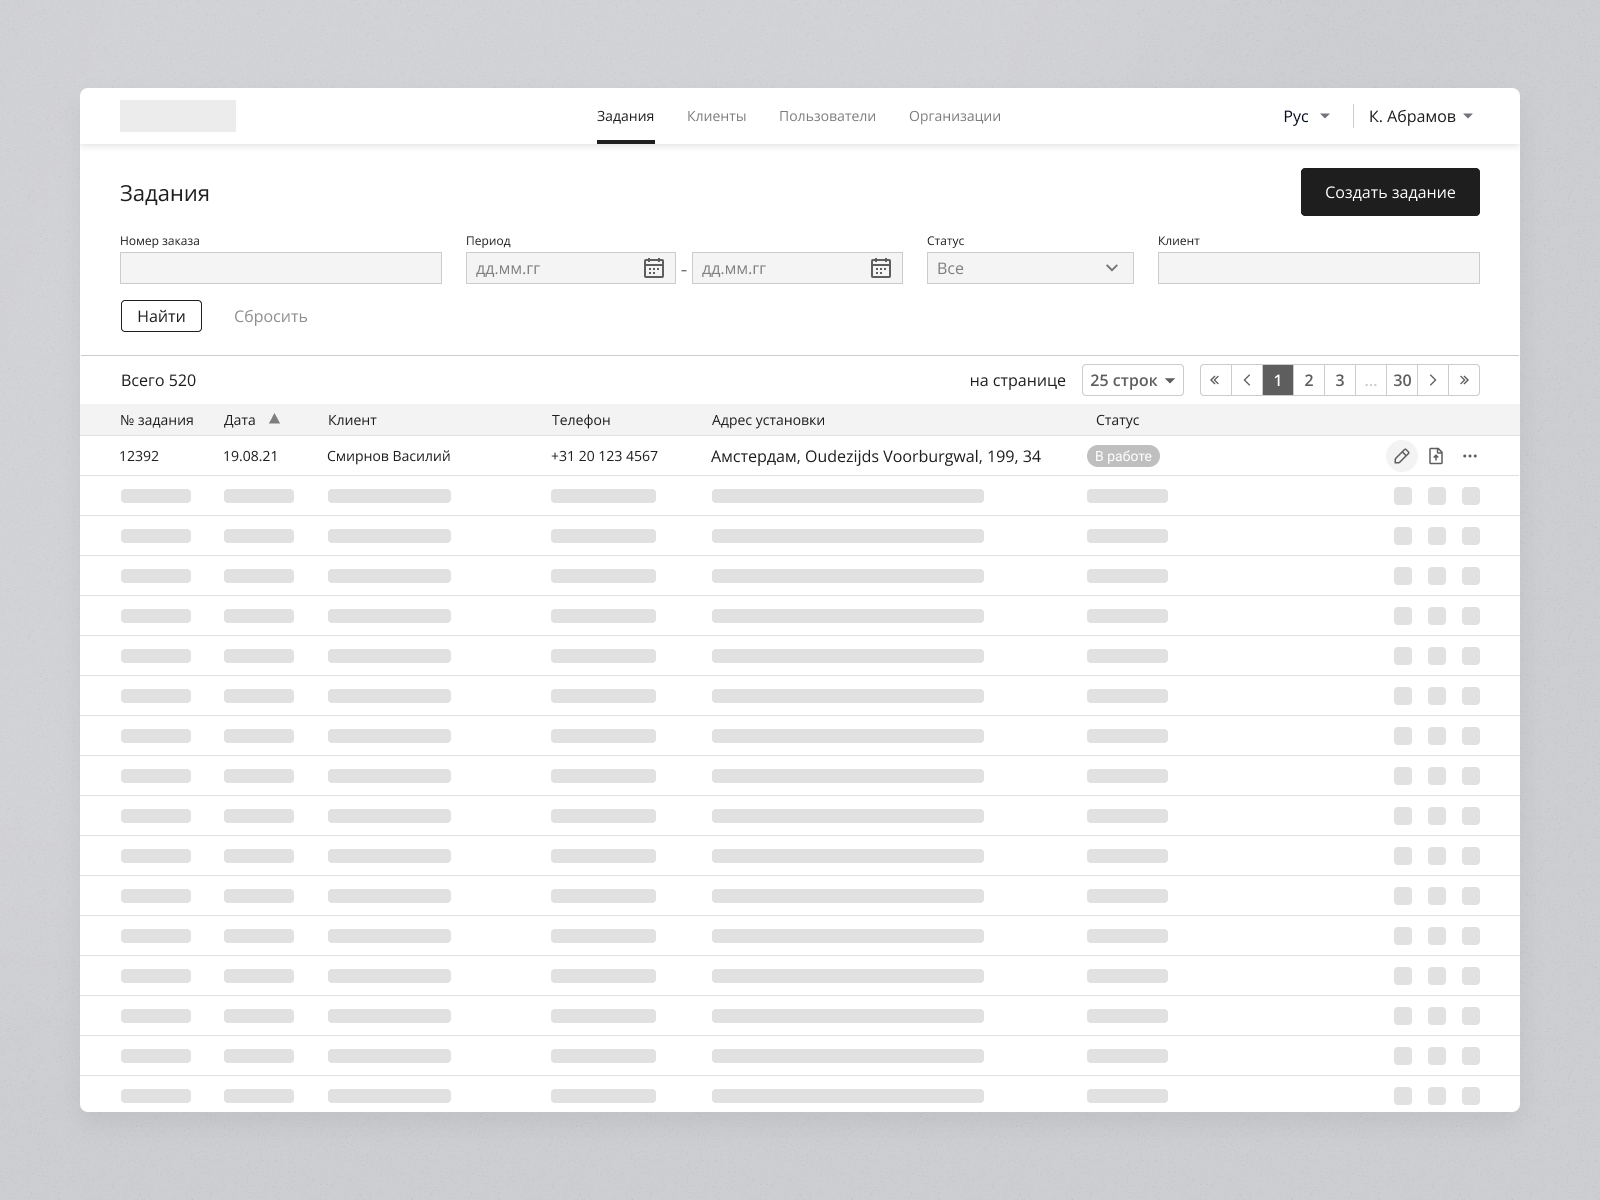Click the document upload icon for task 12392
The width and height of the screenshot is (1600, 1200).
pyautogui.click(x=1436, y=456)
